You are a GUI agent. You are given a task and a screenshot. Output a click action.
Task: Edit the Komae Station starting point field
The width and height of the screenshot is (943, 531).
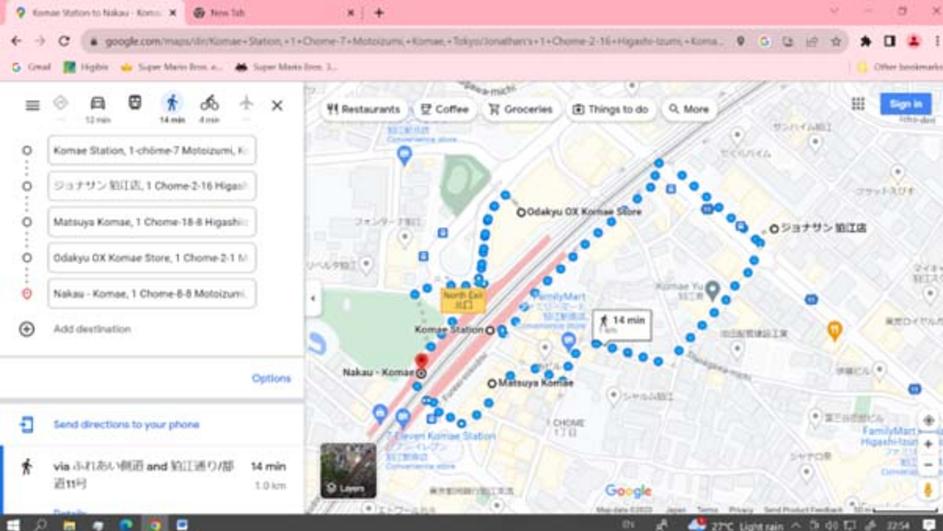152,150
